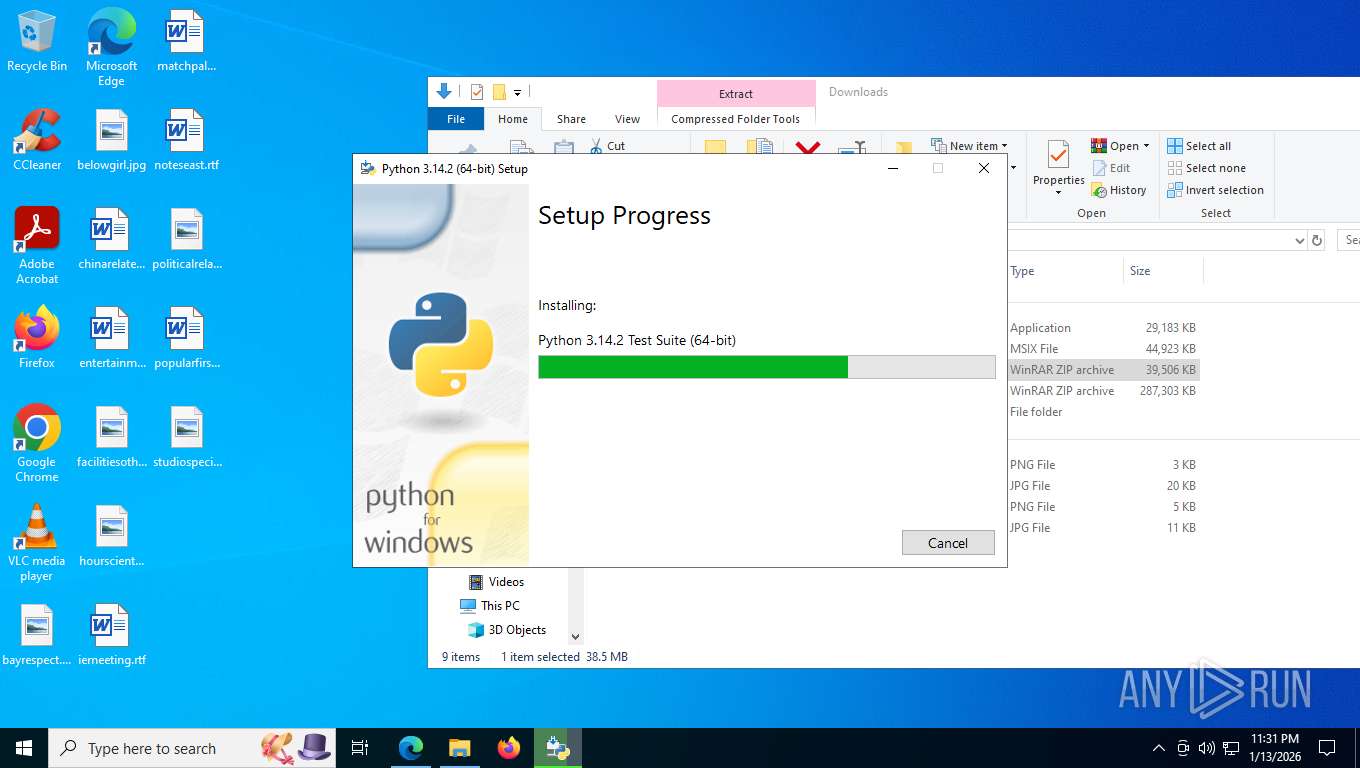Expand the address bar history dropdown
1360x768 pixels.
tap(1299, 240)
